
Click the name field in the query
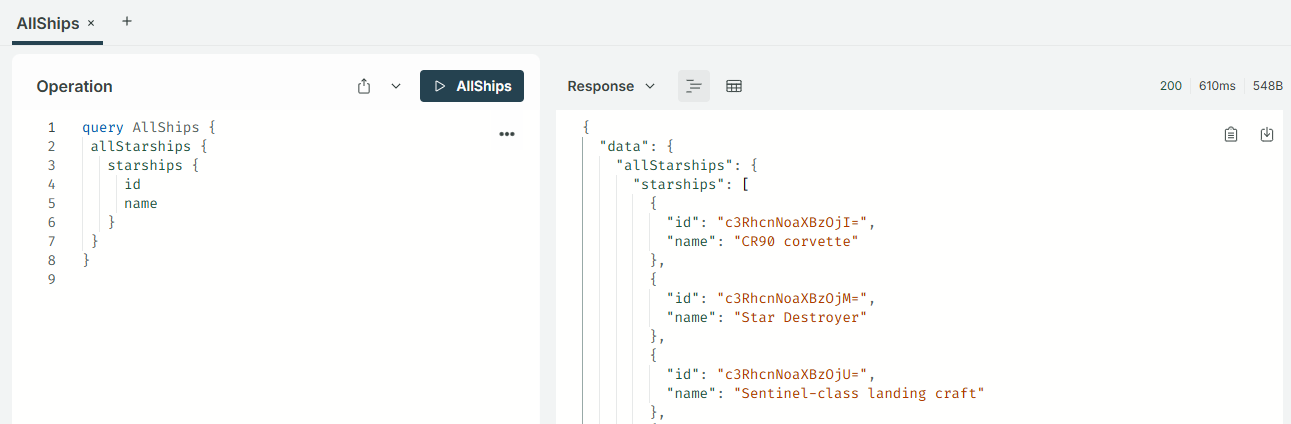point(140,204)
